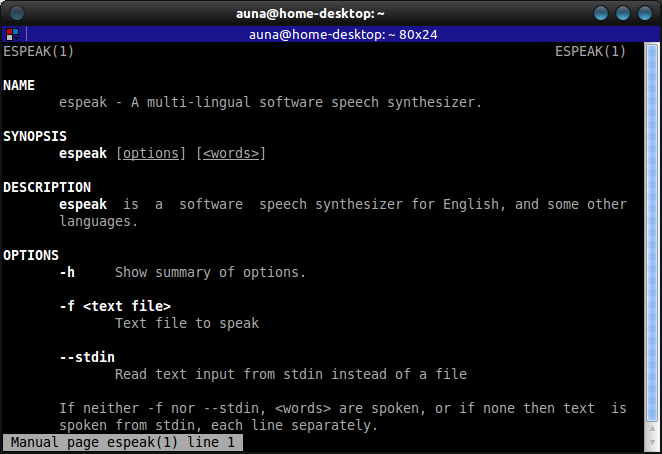Open the Terminator group icon menu
This screenshot has width=662, height=454.
pos(13,34)
